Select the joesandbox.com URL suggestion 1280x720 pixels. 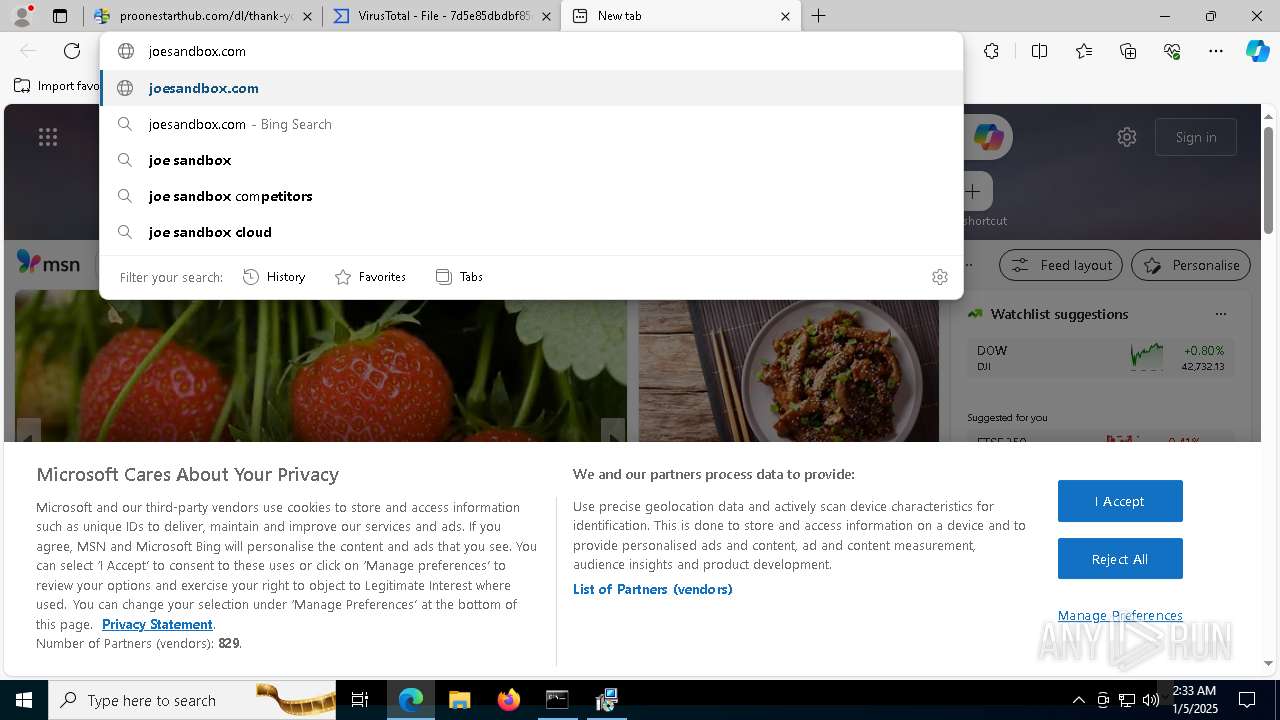(531, 88)
